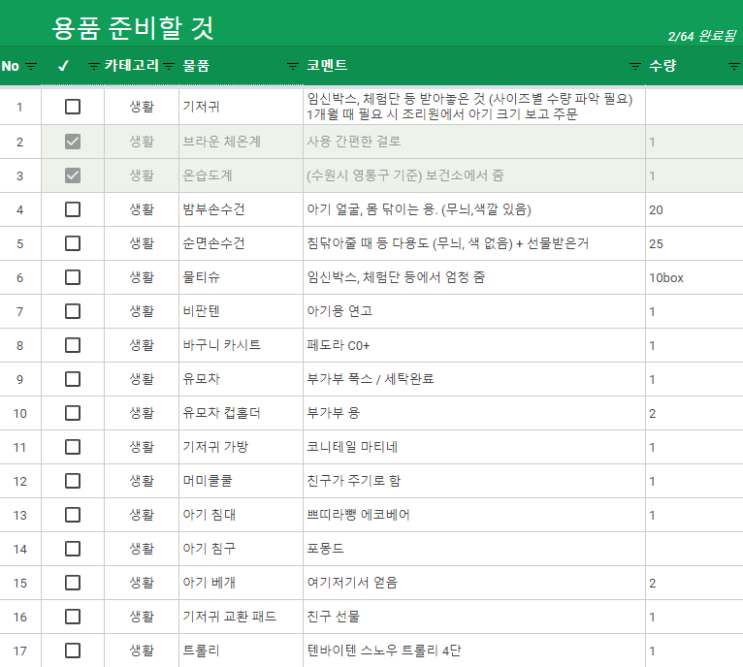Image resolution: width=743 pixels, height=667 pixels.
Task: Select the 밤부손수건 item cell
Action: (x=241, y=210)
